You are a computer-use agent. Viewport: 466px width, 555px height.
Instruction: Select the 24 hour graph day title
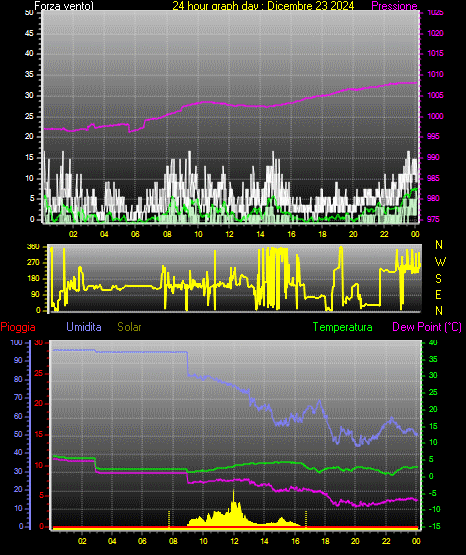[263, 6]
